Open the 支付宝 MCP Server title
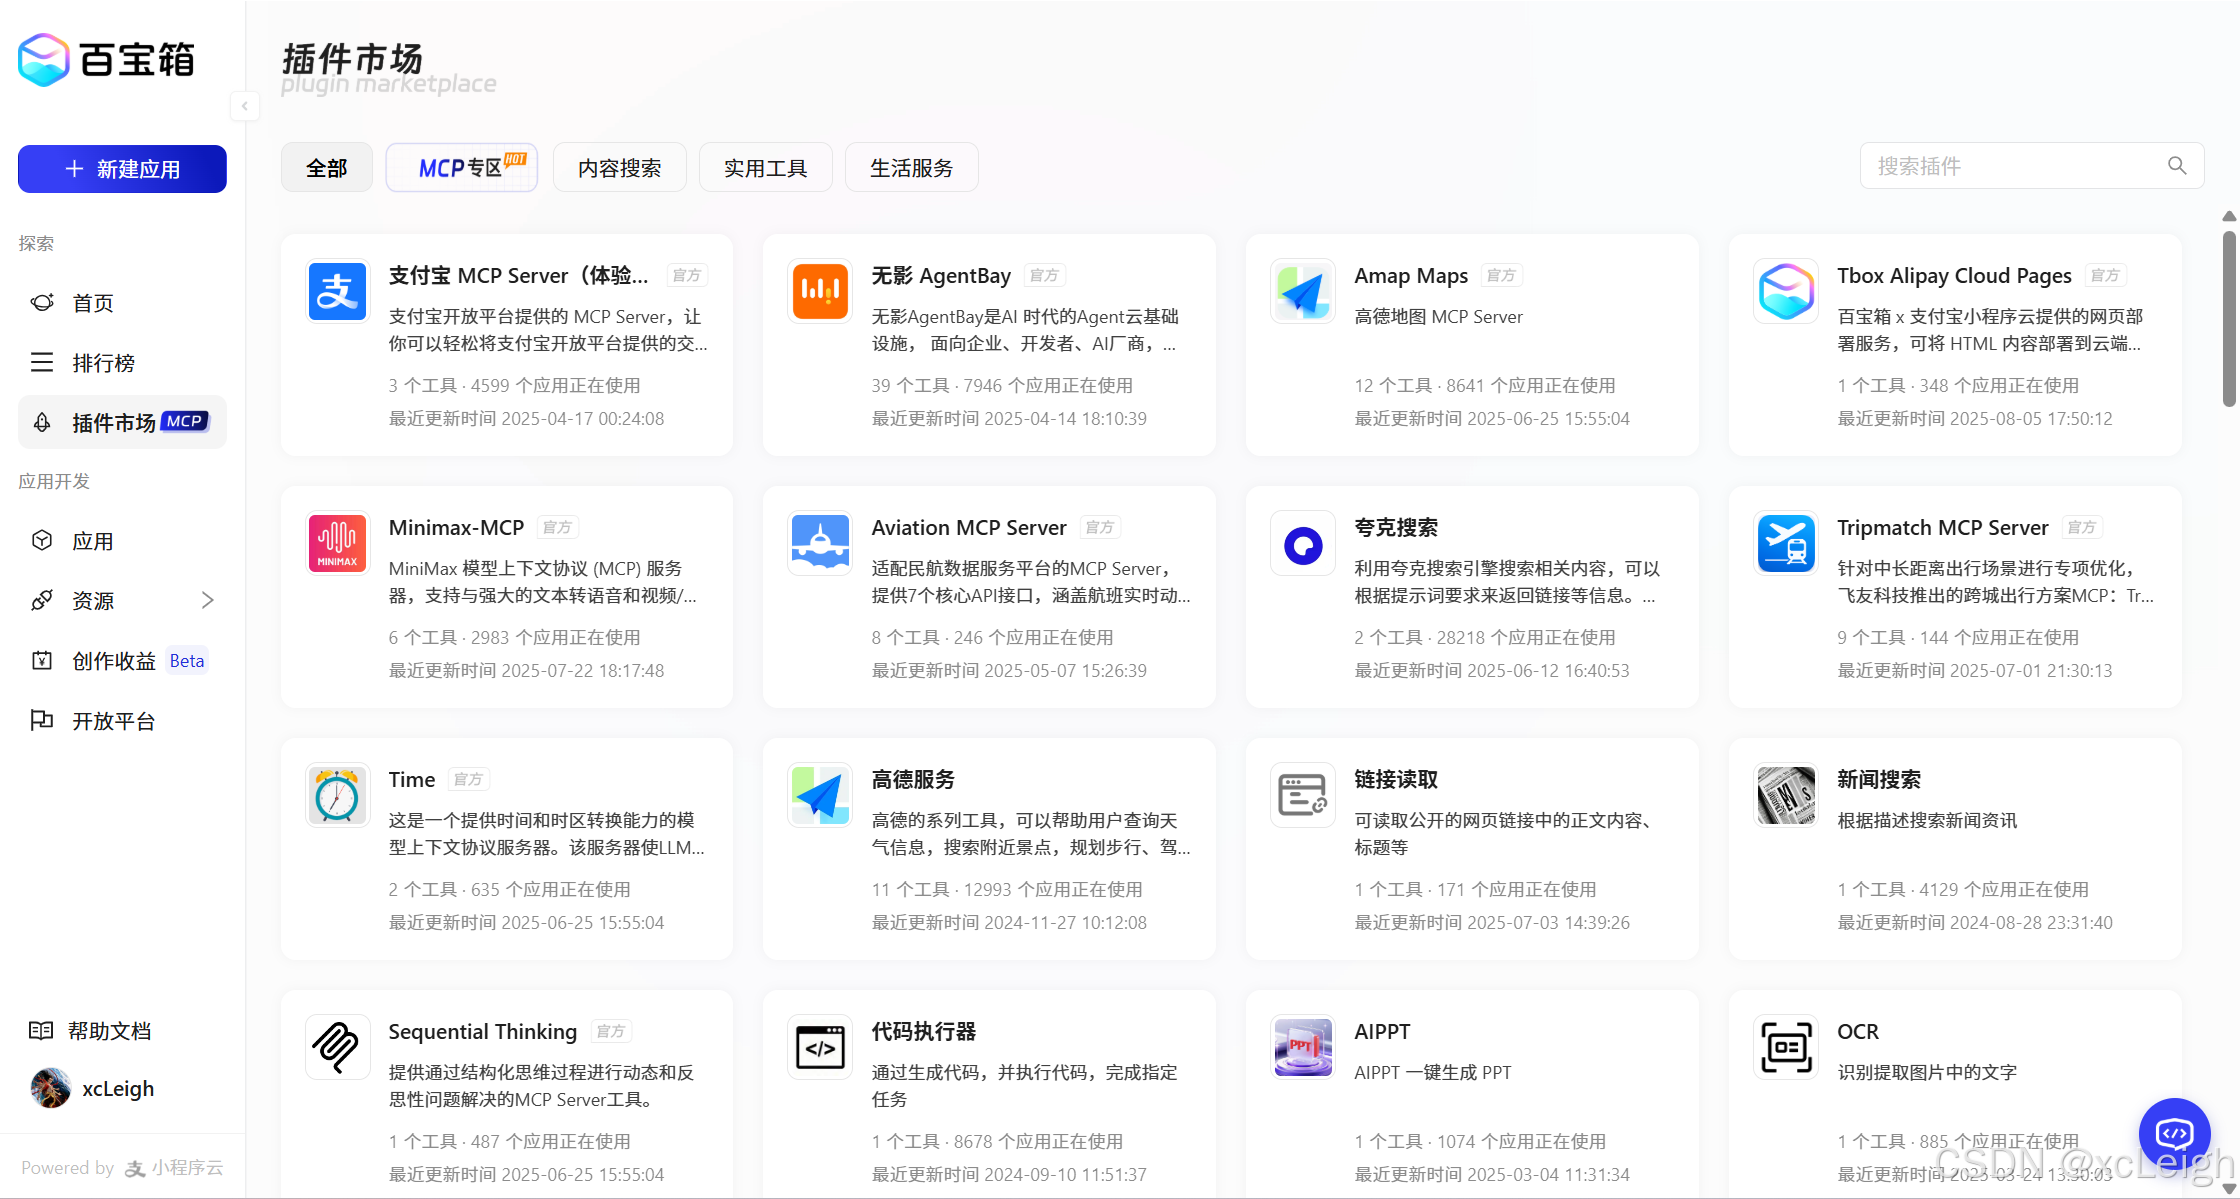This screenshot has width=2240, height=1199. tap(518, 275)
